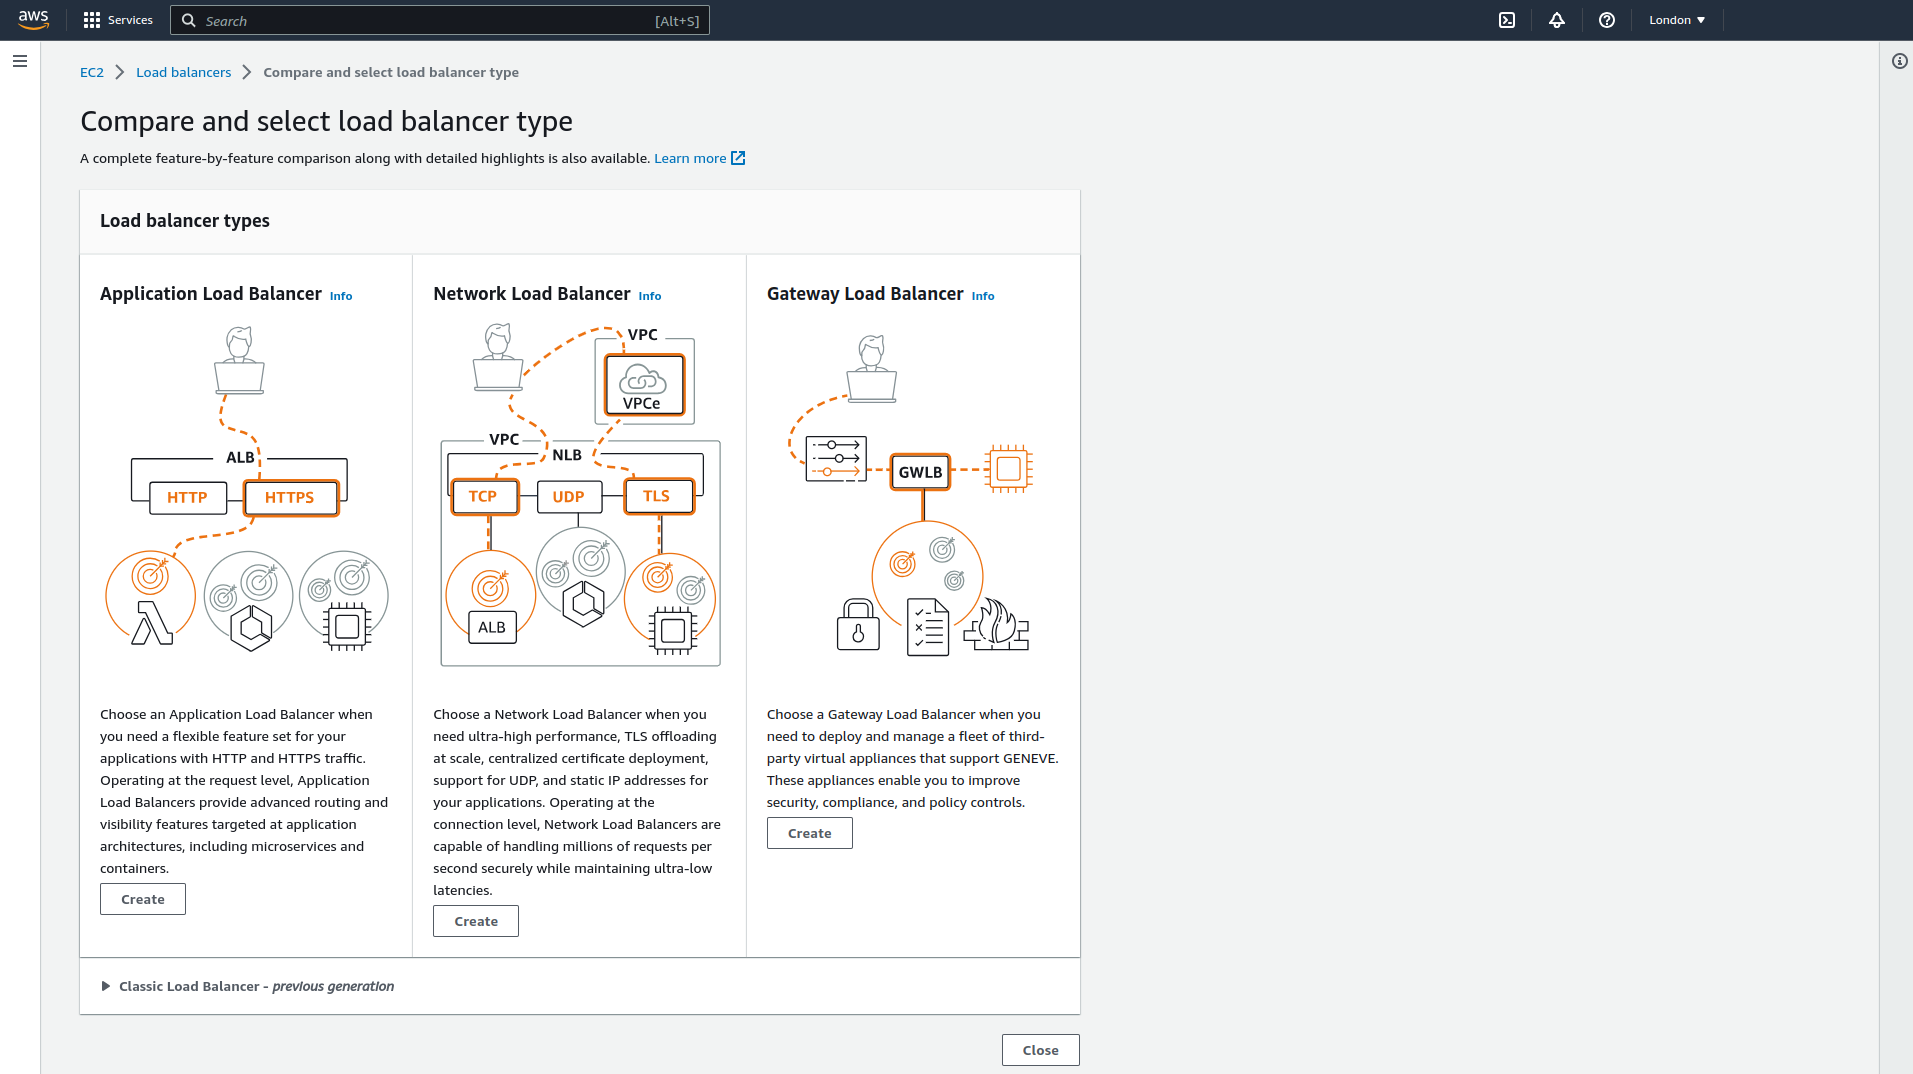
Task: Click the Search input field
Action: pyautogui.click(x=440, y=20)
